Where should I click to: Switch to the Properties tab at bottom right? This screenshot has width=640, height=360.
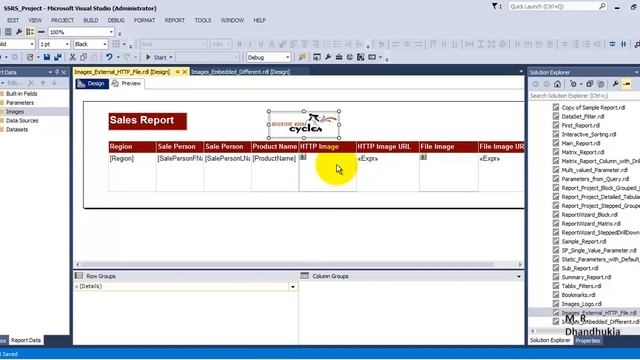pos(588,340)
